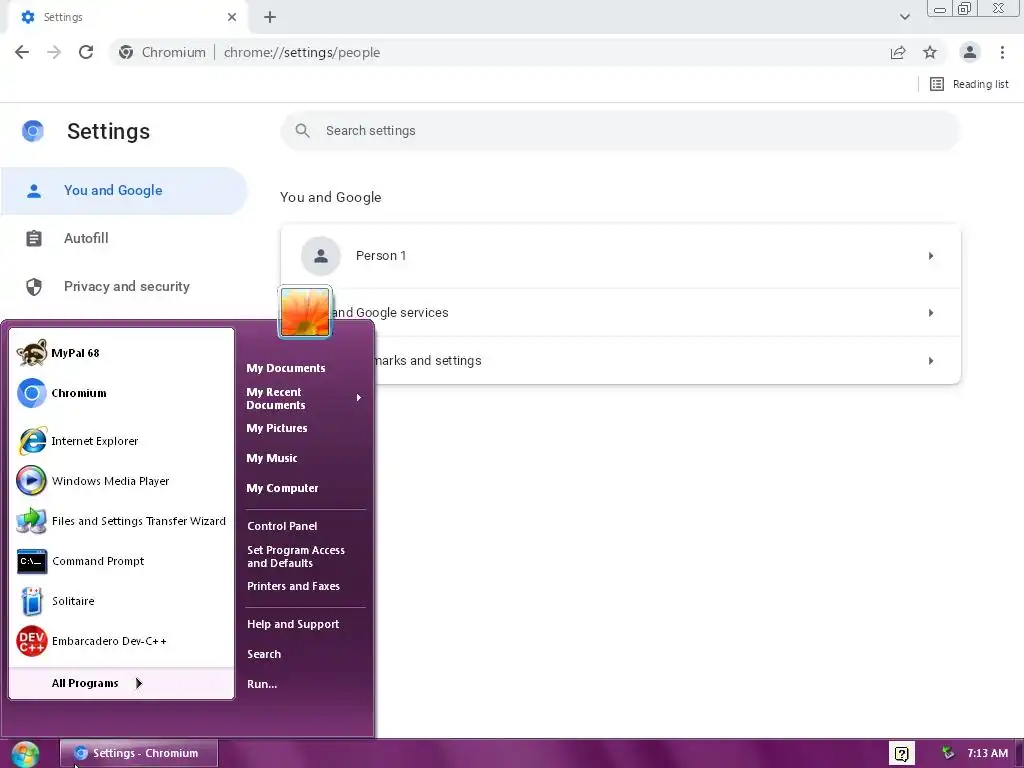The image size is (1024, 768).
Task: Expand My Recent Documents submenu
Action: click(x=304, y=398)
